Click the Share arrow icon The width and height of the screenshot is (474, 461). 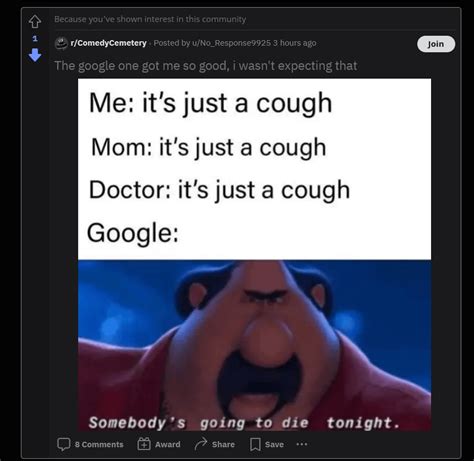pos(201,444)
